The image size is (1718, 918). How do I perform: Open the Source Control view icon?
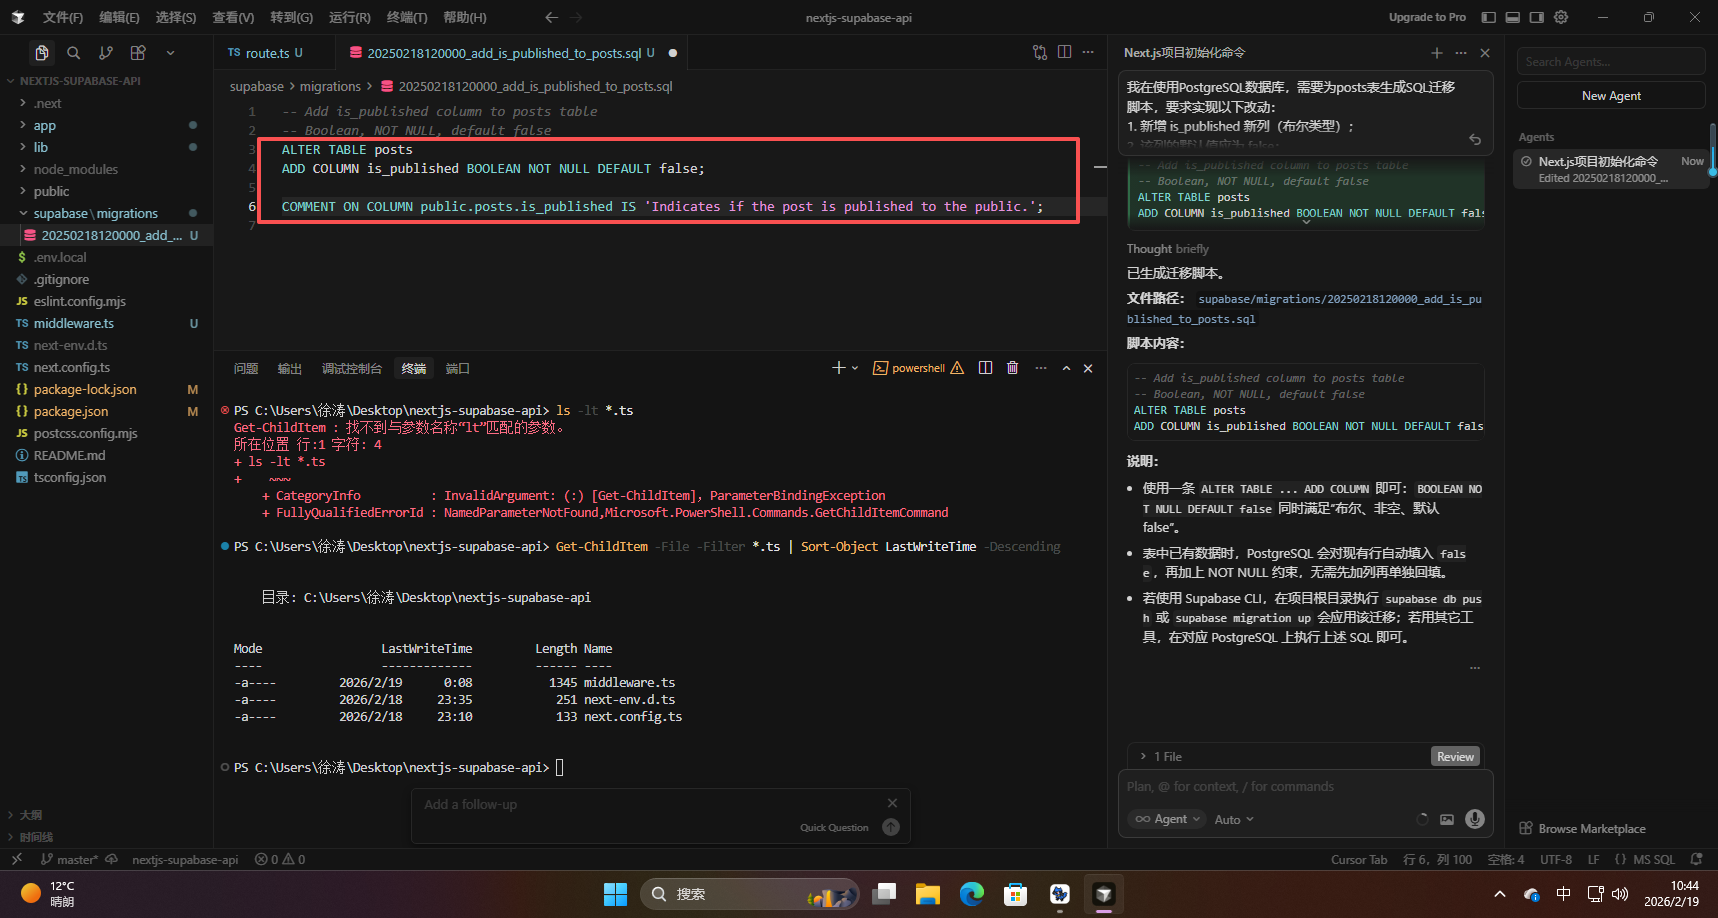click(x=106, y=53)
